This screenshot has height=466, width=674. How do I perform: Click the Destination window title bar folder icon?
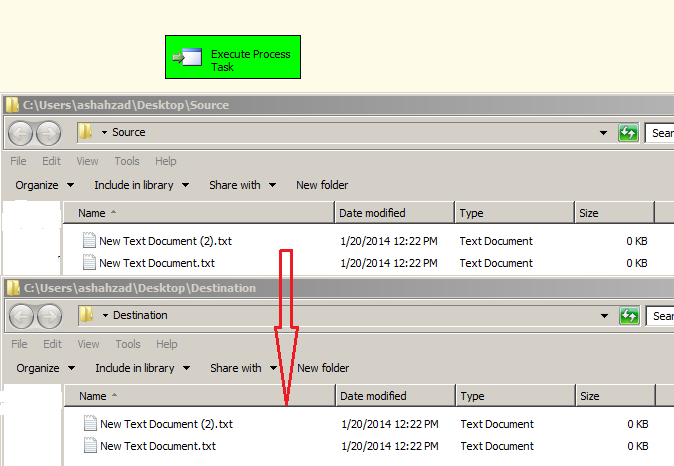13,288
